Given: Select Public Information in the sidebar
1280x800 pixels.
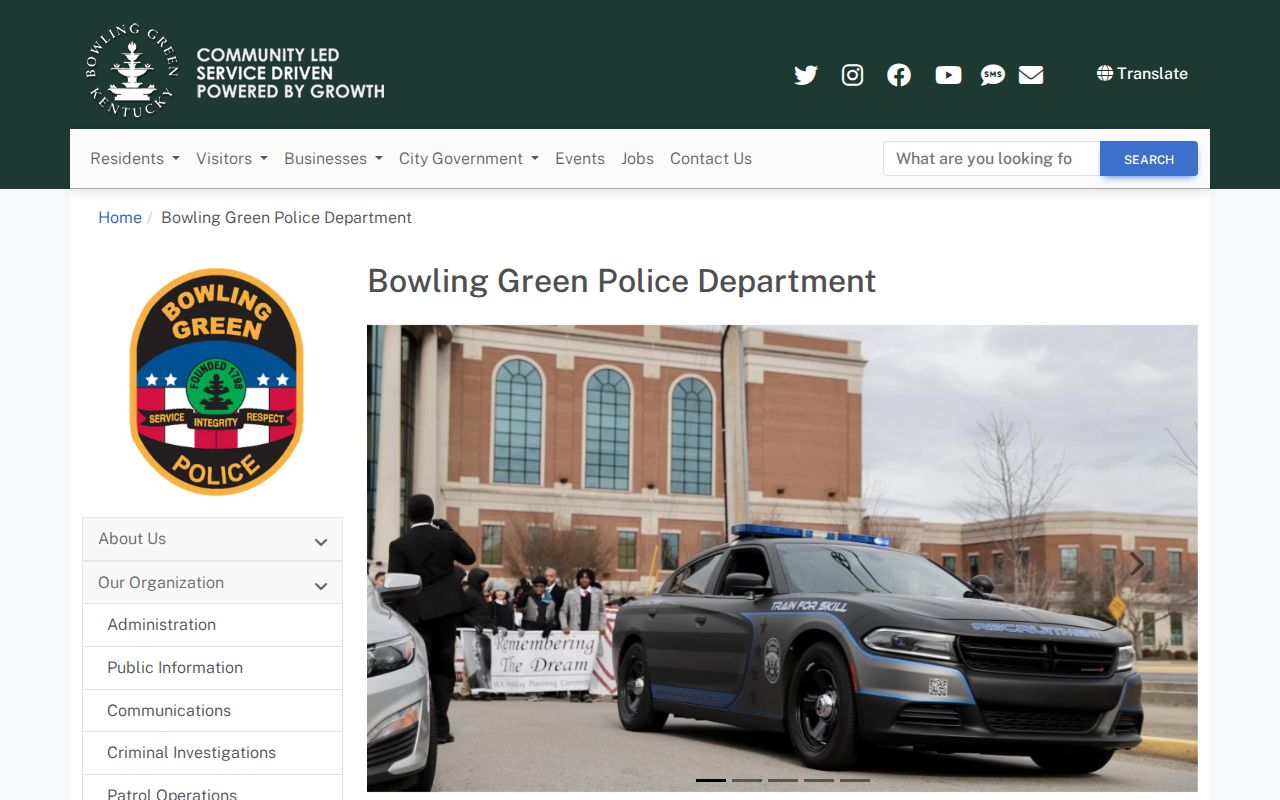Looking at the screenshot, I should pos(212,668).
